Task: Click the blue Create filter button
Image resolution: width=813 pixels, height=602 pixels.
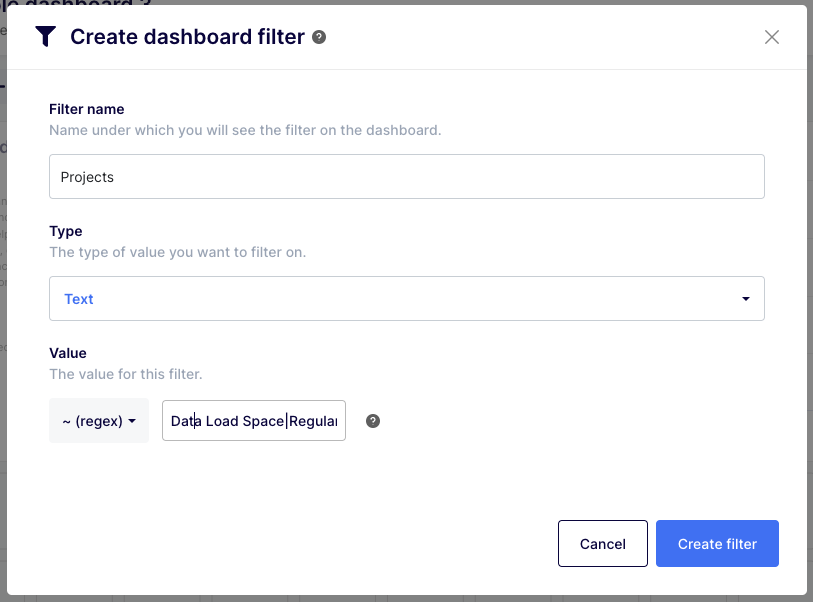Action: (717, 543)
